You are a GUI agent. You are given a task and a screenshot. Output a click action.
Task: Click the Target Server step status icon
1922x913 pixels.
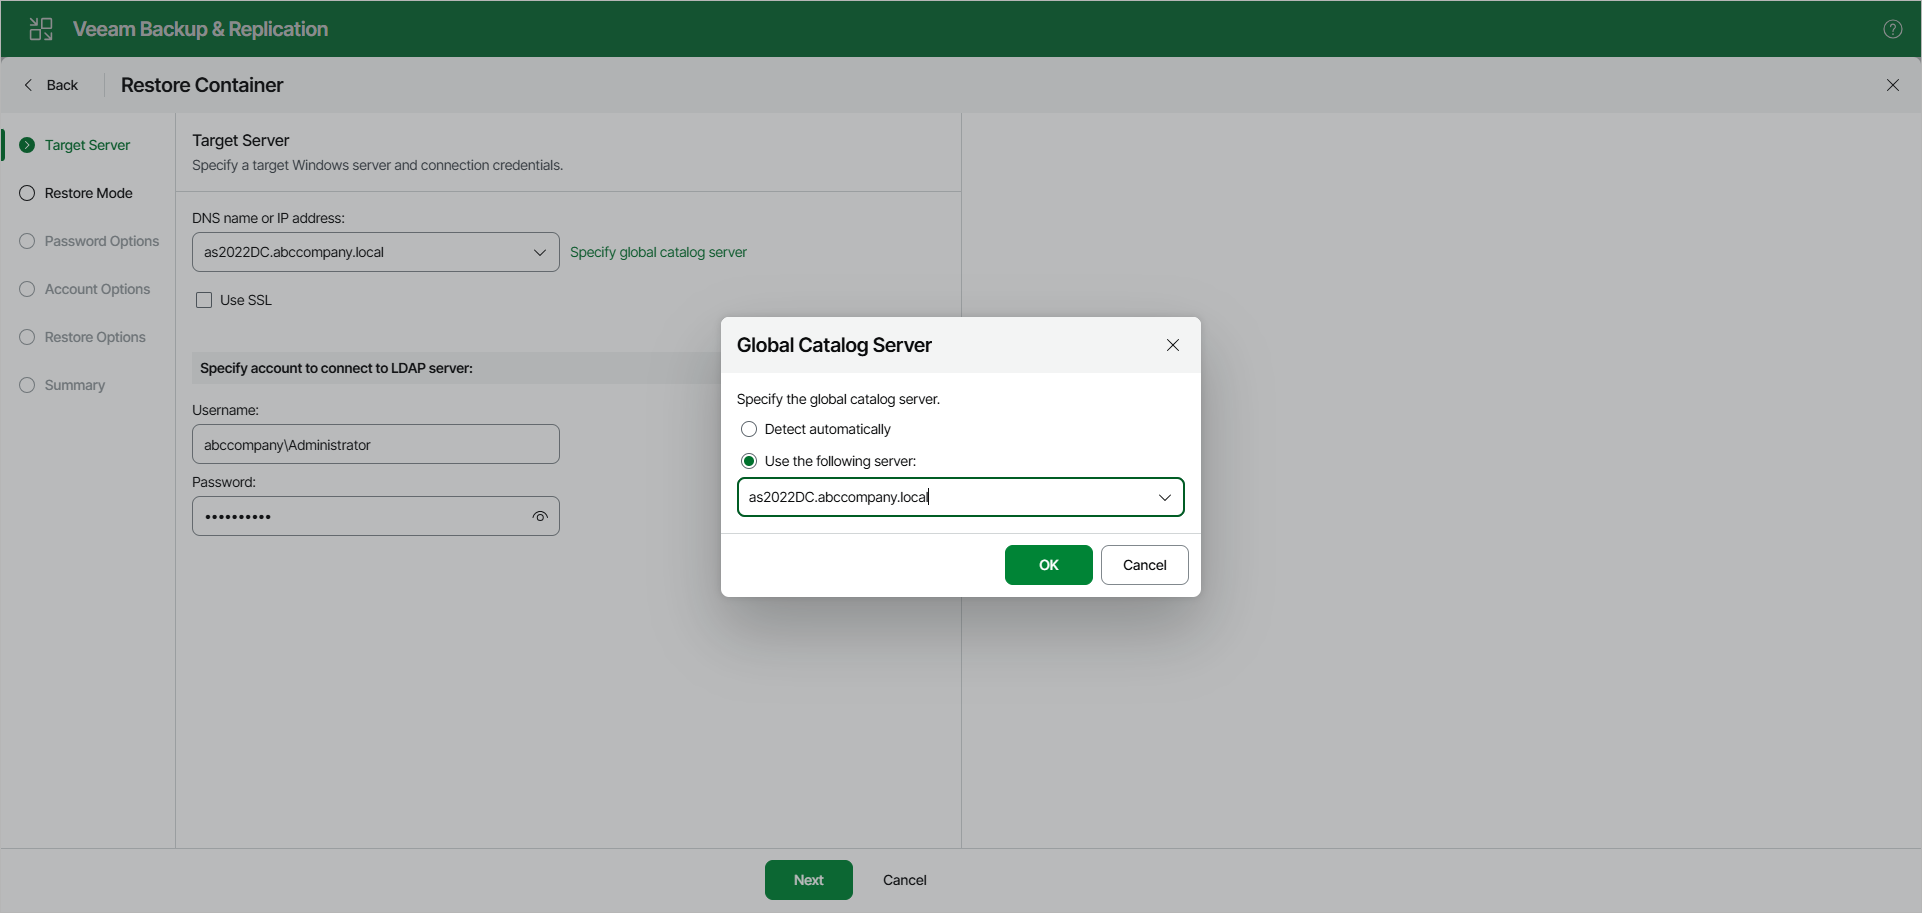(x=27, y=145)
